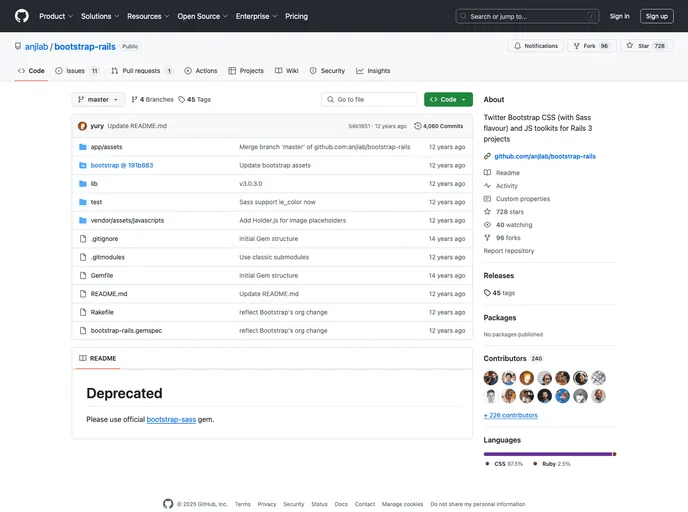Click the commit history clock icon
This screenshot has width=688, height=512.
pyautogui.click(x=418, y=126)
